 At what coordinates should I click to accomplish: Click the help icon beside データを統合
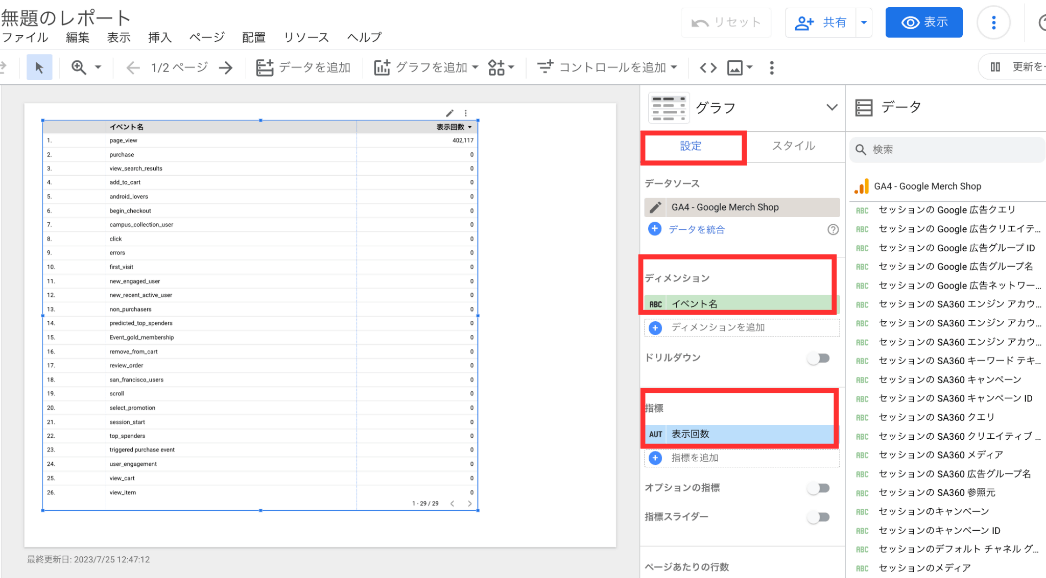(x=833, y=230)
